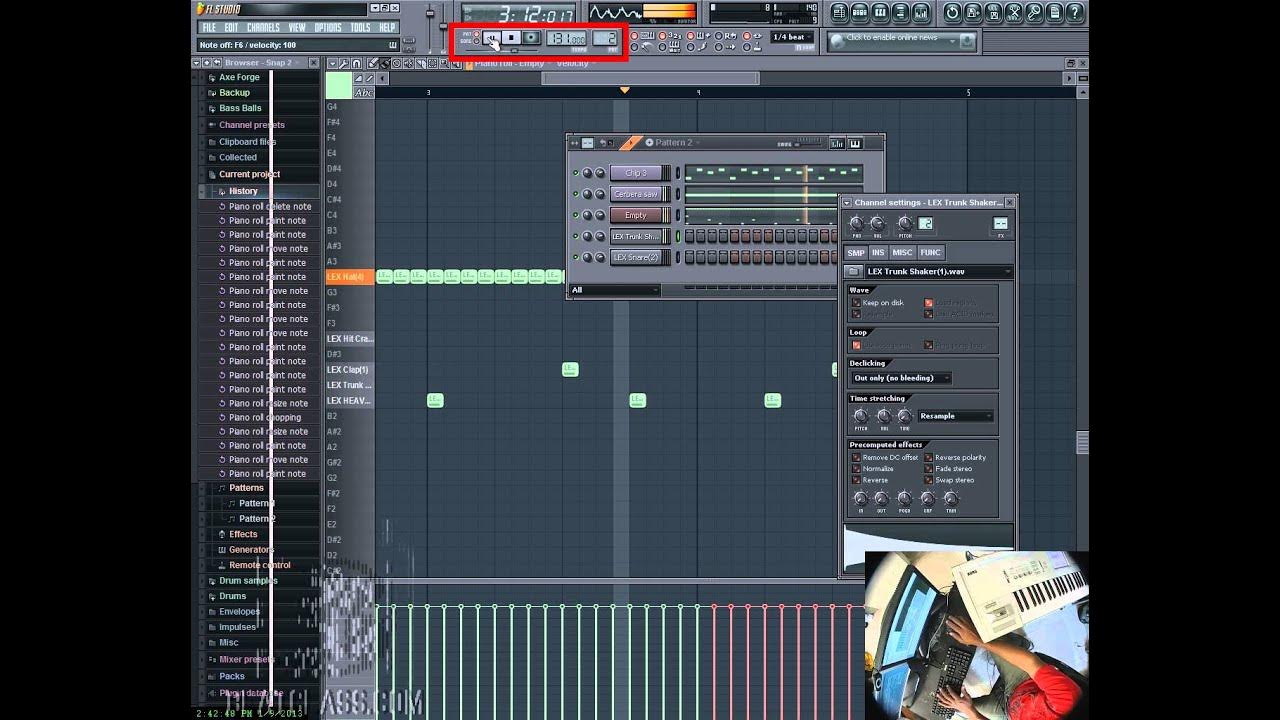The width and height of the screenshot is (1280, 720).
Task: Click the folder icon beside LEX Trunk Shaker(1).wav
Action: (x=853, y=271)
